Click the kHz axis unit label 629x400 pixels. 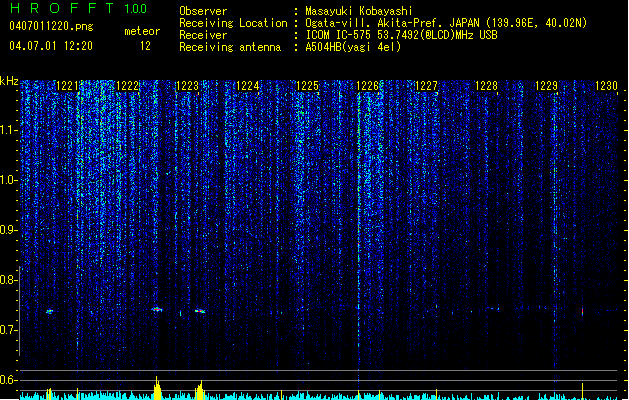coord(9,81)
